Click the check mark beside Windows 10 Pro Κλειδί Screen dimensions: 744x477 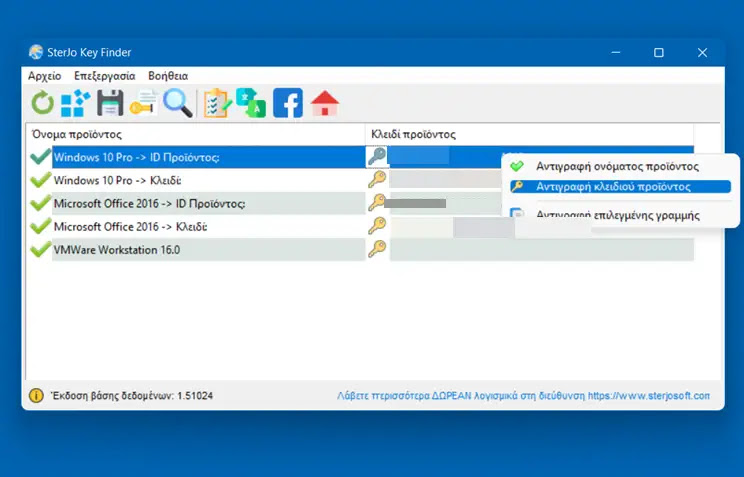(40, 179)
